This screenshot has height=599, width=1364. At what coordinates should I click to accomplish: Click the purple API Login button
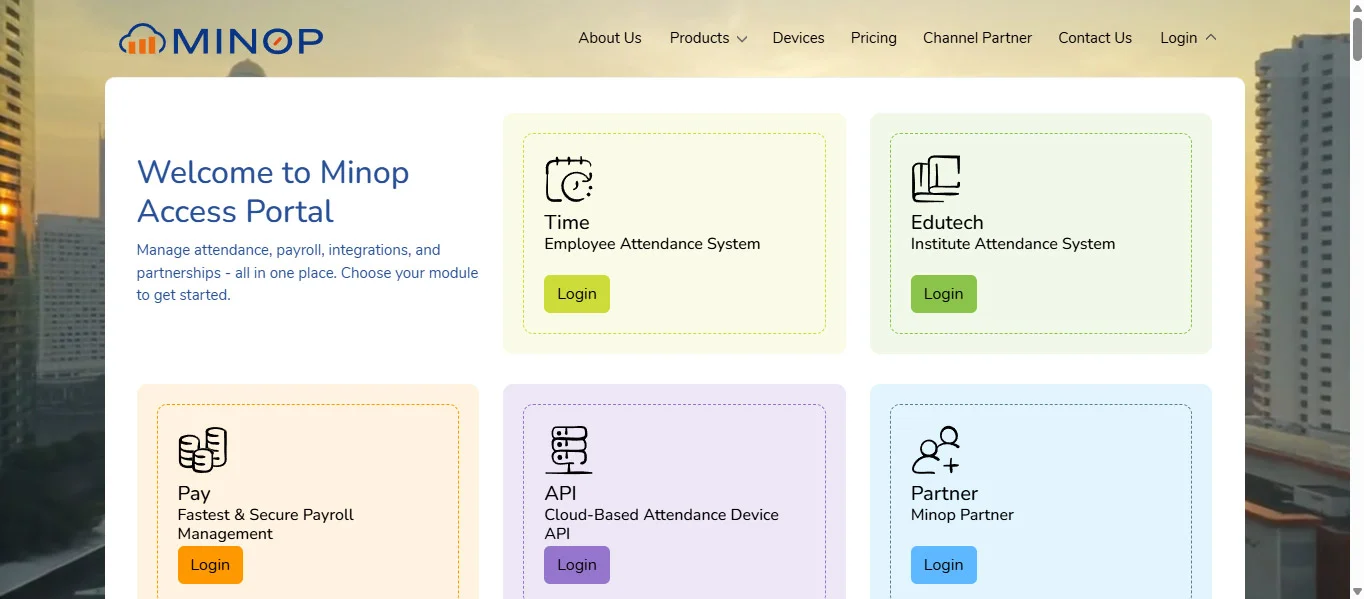(576, 565)
